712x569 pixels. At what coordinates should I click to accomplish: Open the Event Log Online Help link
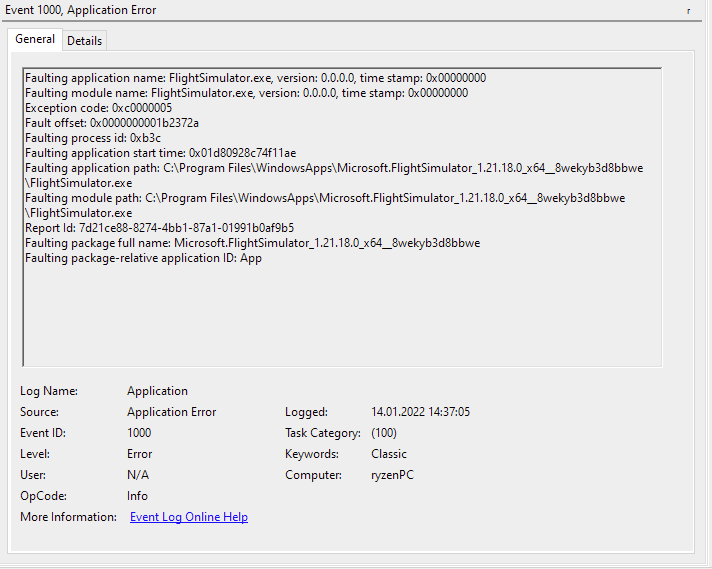pos(189,517)
